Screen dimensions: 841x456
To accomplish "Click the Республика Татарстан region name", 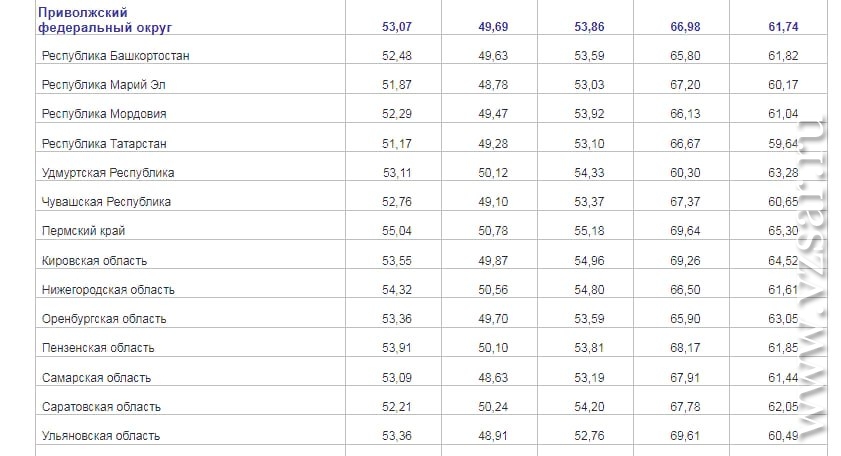I will [x=104, y=144].
